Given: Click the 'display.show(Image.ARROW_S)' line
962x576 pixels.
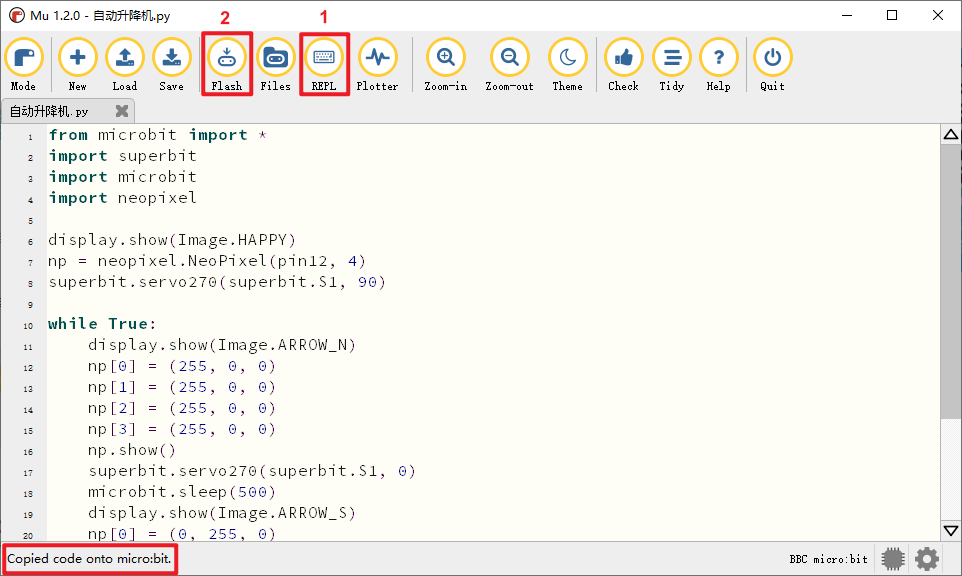Looking at the screenshot, I should tap(221, 513).
